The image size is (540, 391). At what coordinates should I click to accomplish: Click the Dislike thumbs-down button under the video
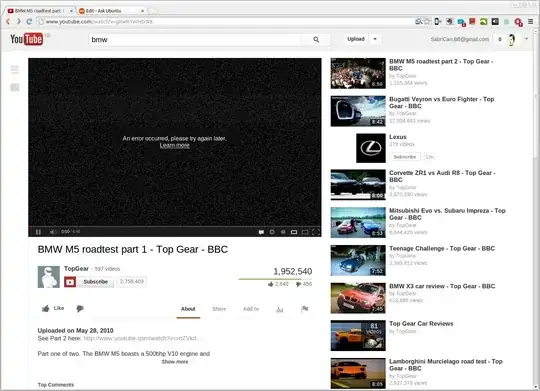coord(80,308)
